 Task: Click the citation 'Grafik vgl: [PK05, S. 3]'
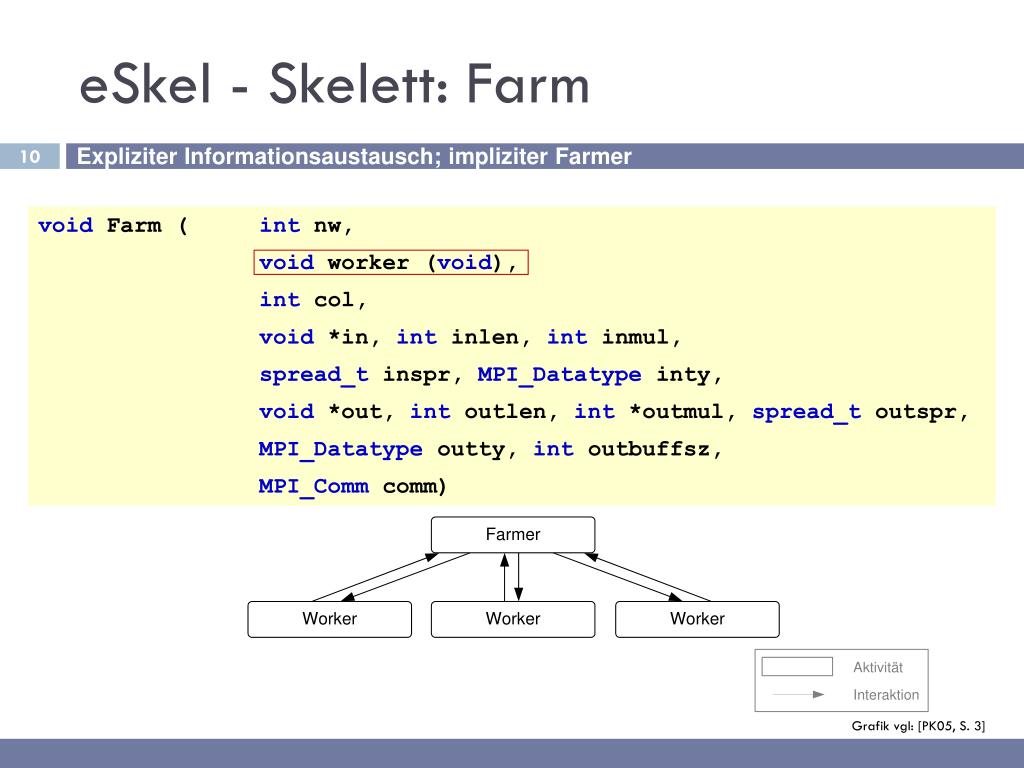click(x=918, y=726)
